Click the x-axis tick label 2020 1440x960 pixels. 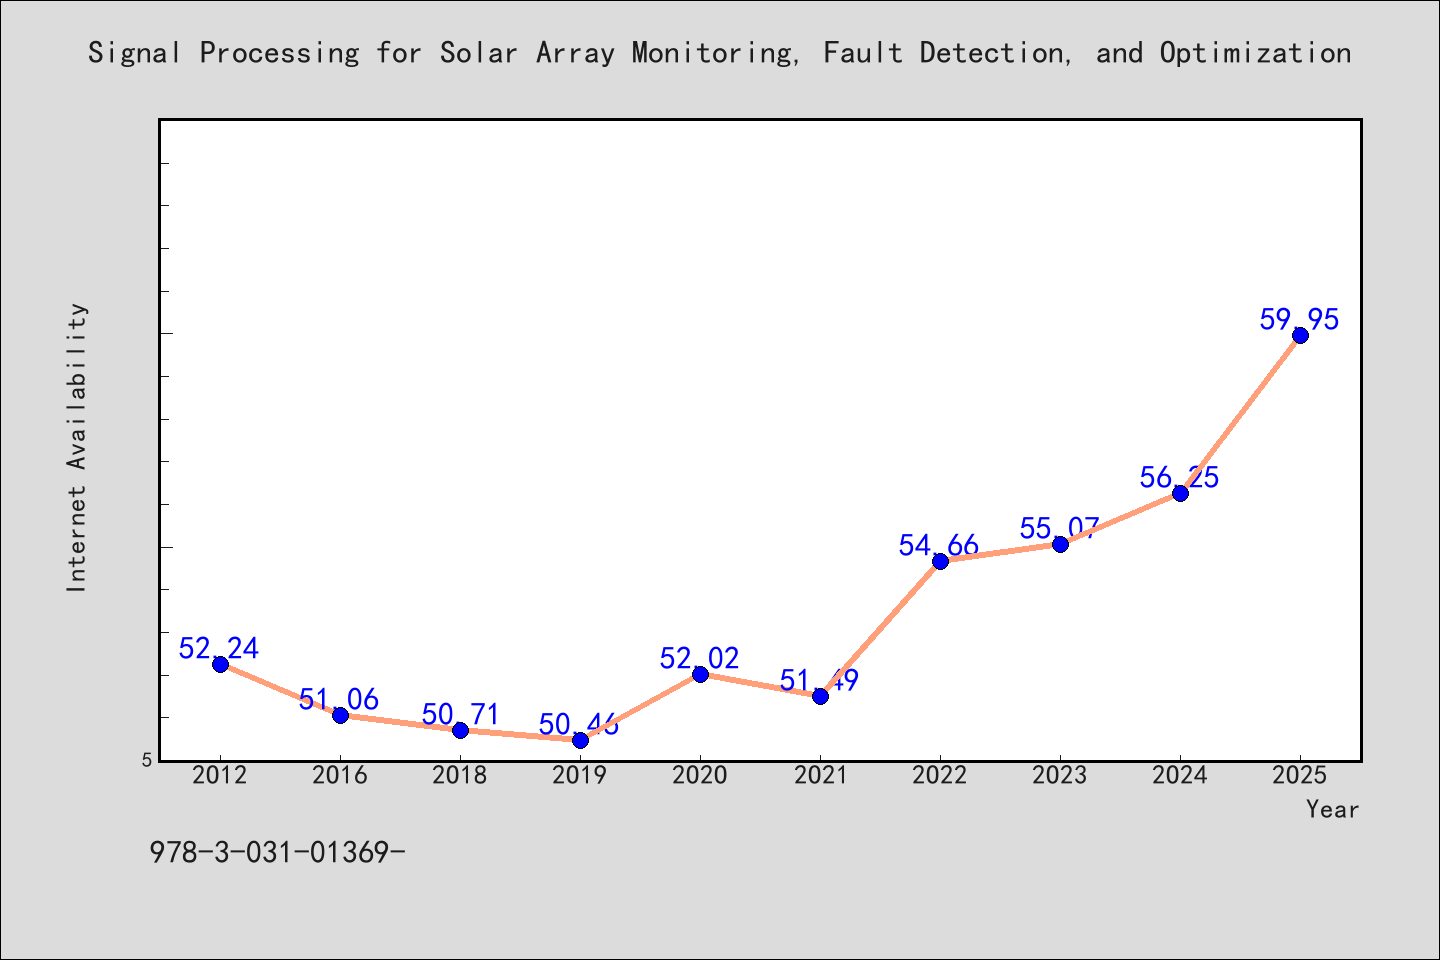tap(700, 775)
